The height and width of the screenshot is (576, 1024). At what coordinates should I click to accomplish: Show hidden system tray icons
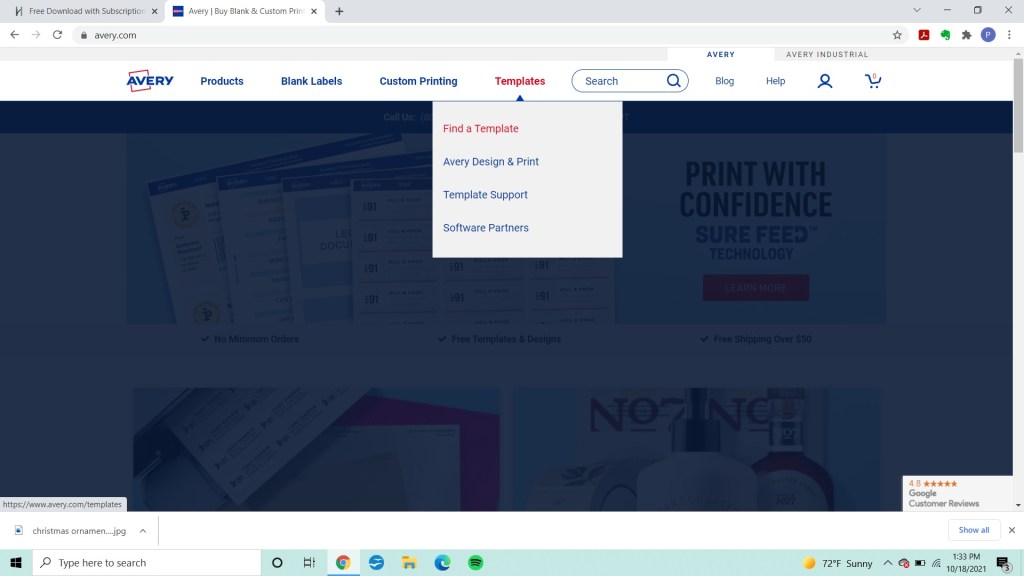tap(888, 563)
